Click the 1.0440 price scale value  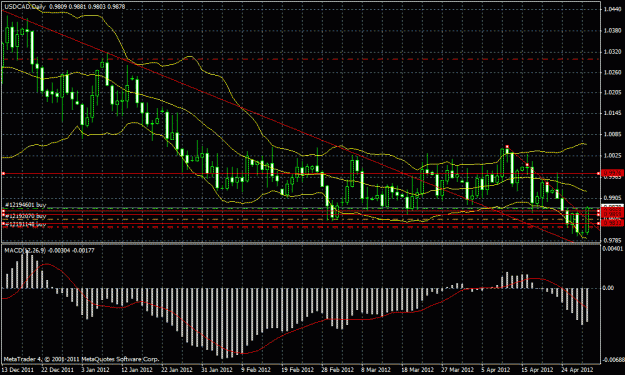(x=612, y=9)
